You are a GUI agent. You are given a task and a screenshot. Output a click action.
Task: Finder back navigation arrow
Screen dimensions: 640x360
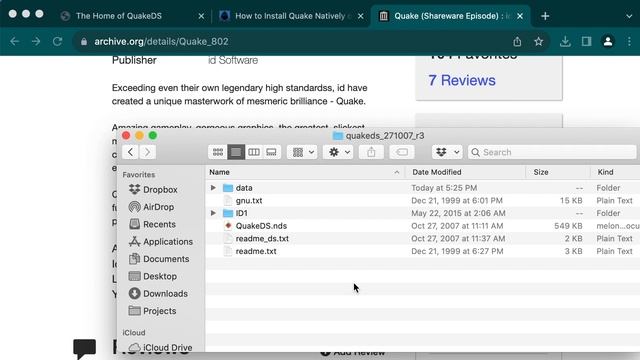[130, 152]
